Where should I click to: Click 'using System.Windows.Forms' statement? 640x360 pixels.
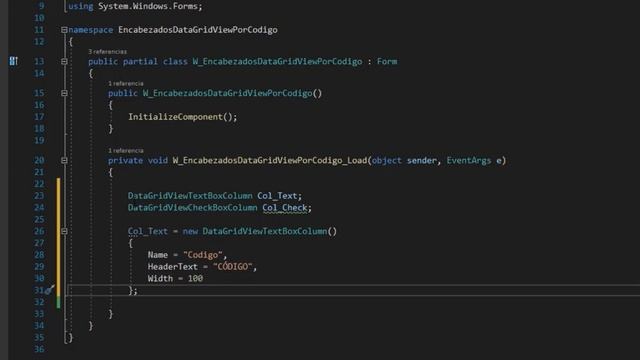[x=135, y=7]
